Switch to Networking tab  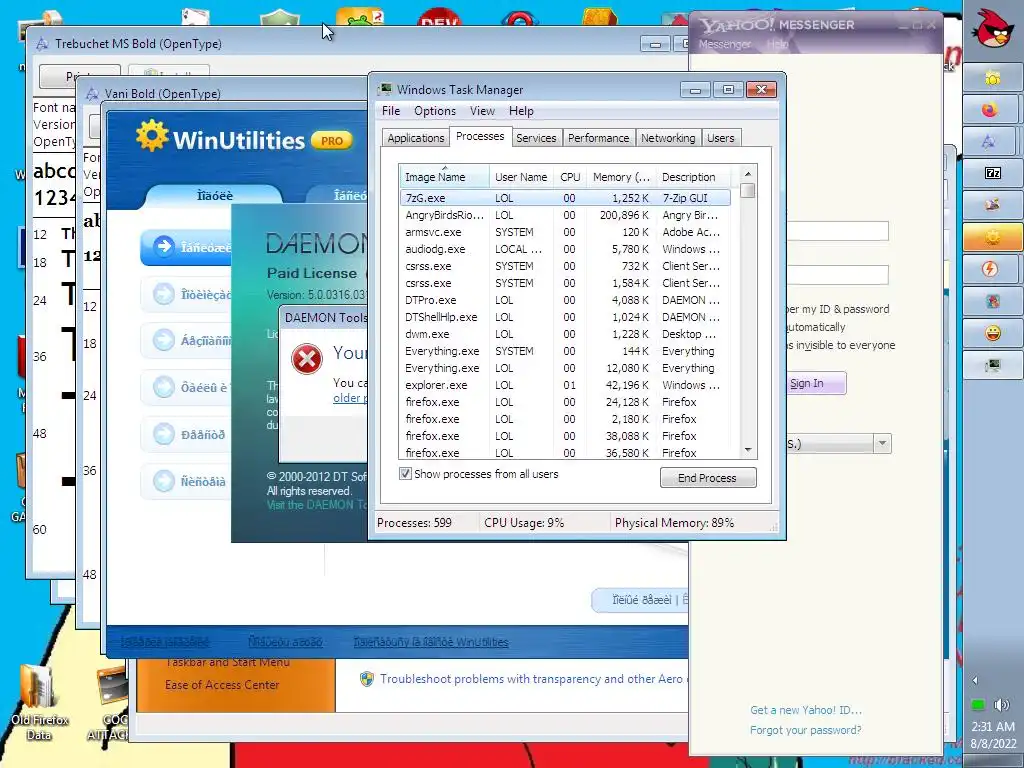click(x=668, y=138)
